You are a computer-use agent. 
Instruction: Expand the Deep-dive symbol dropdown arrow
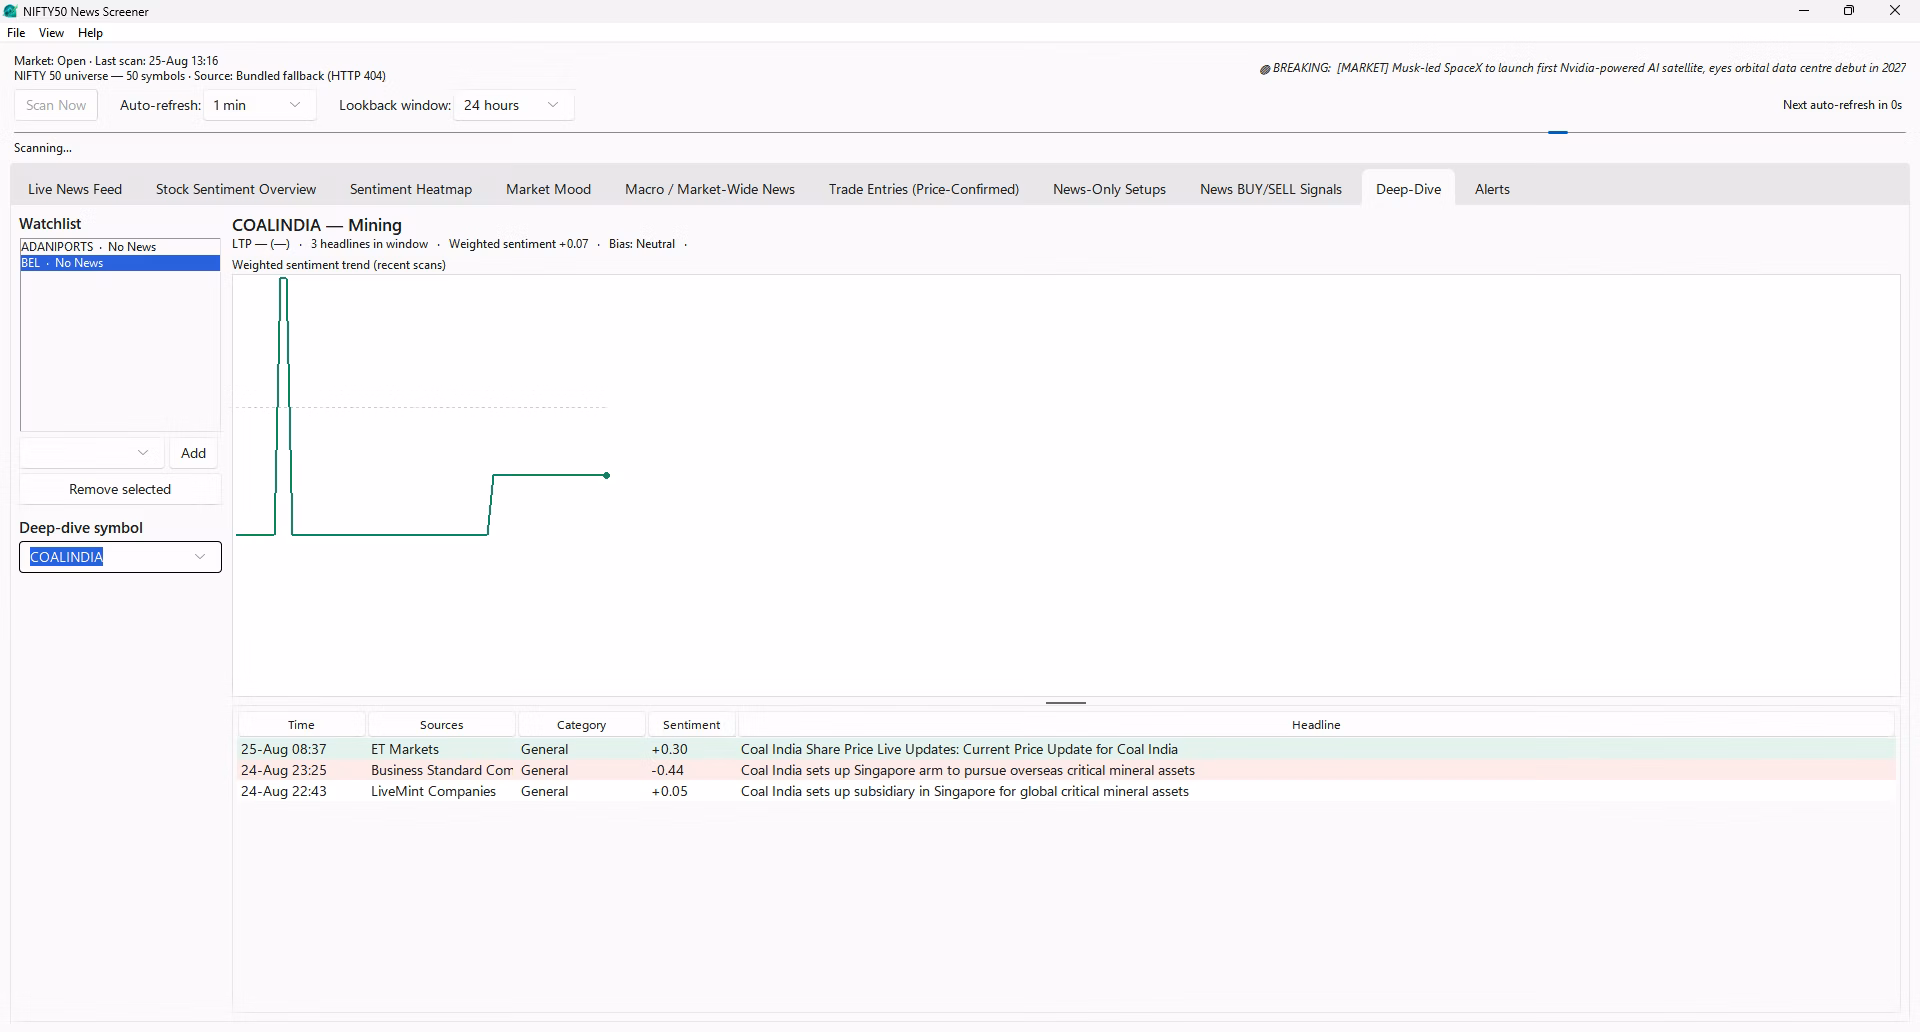200,557
